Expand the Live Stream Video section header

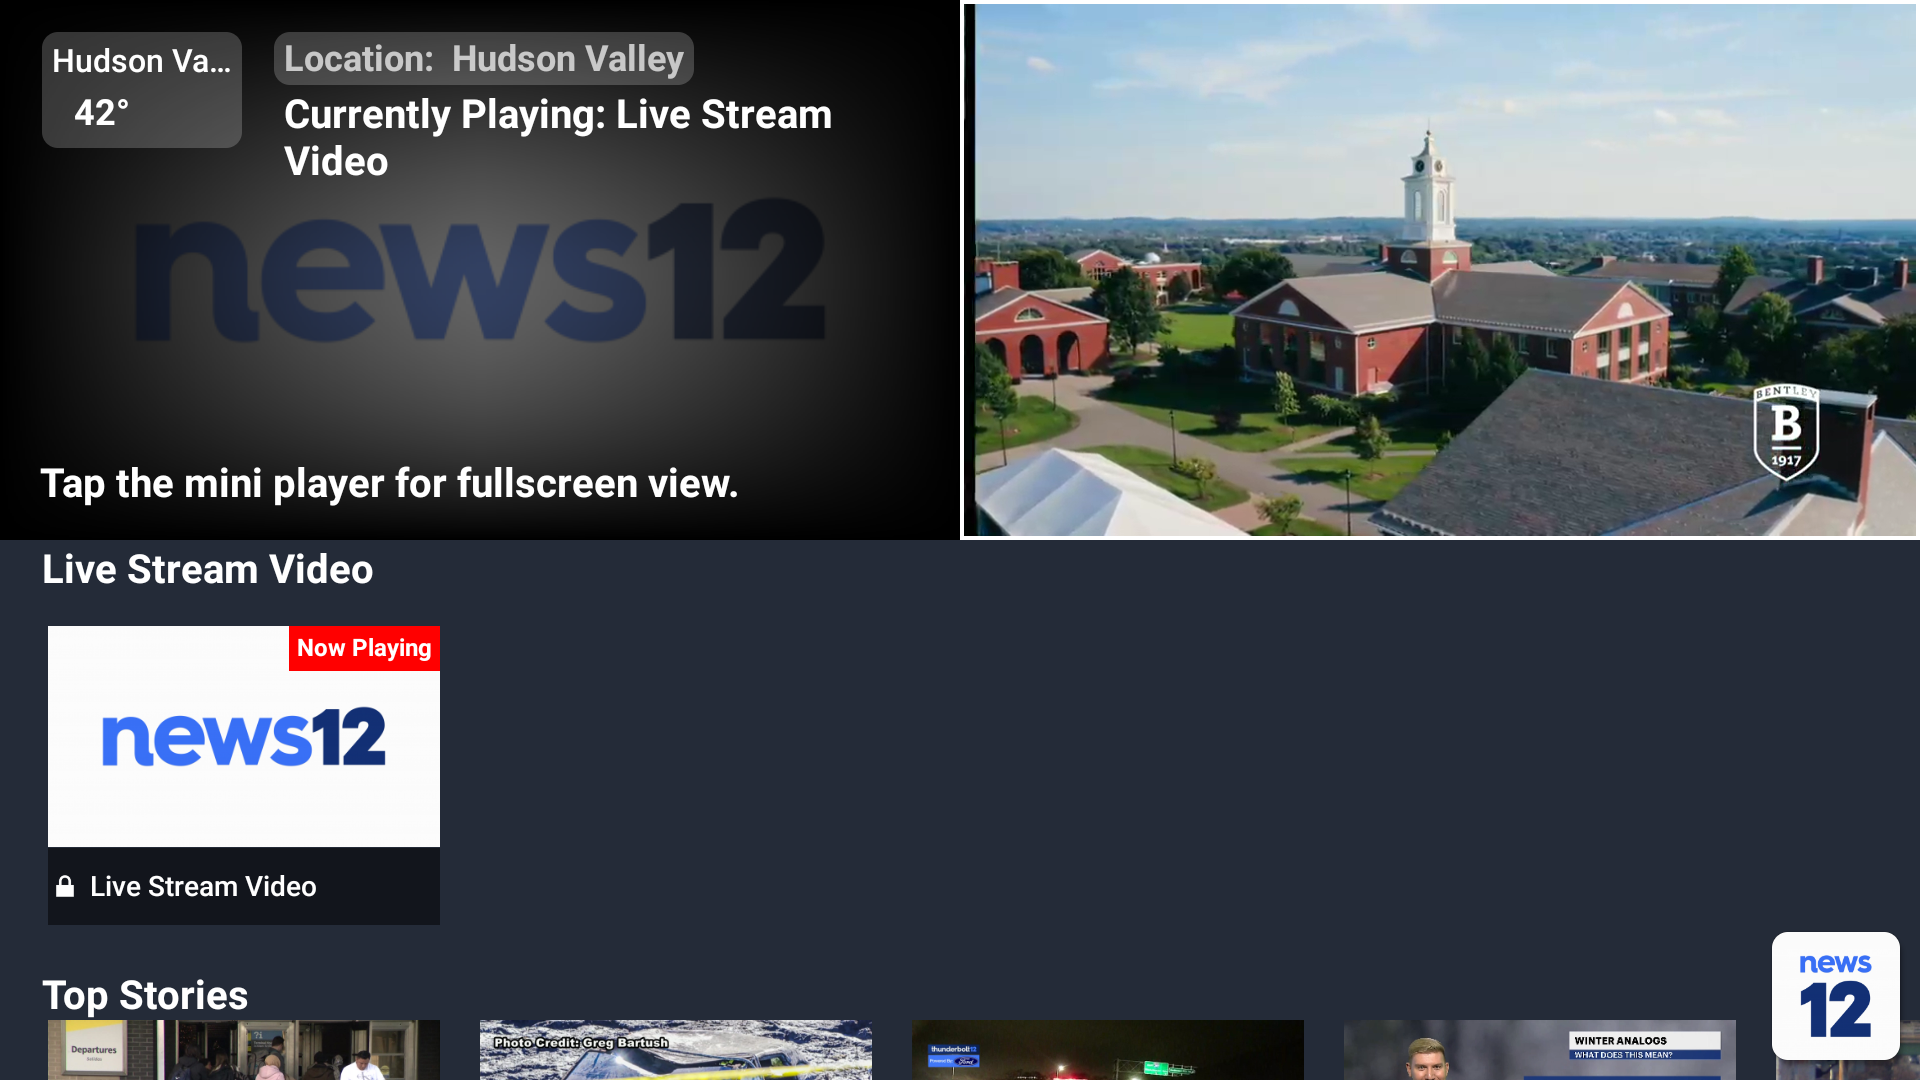tap(207, 569)
